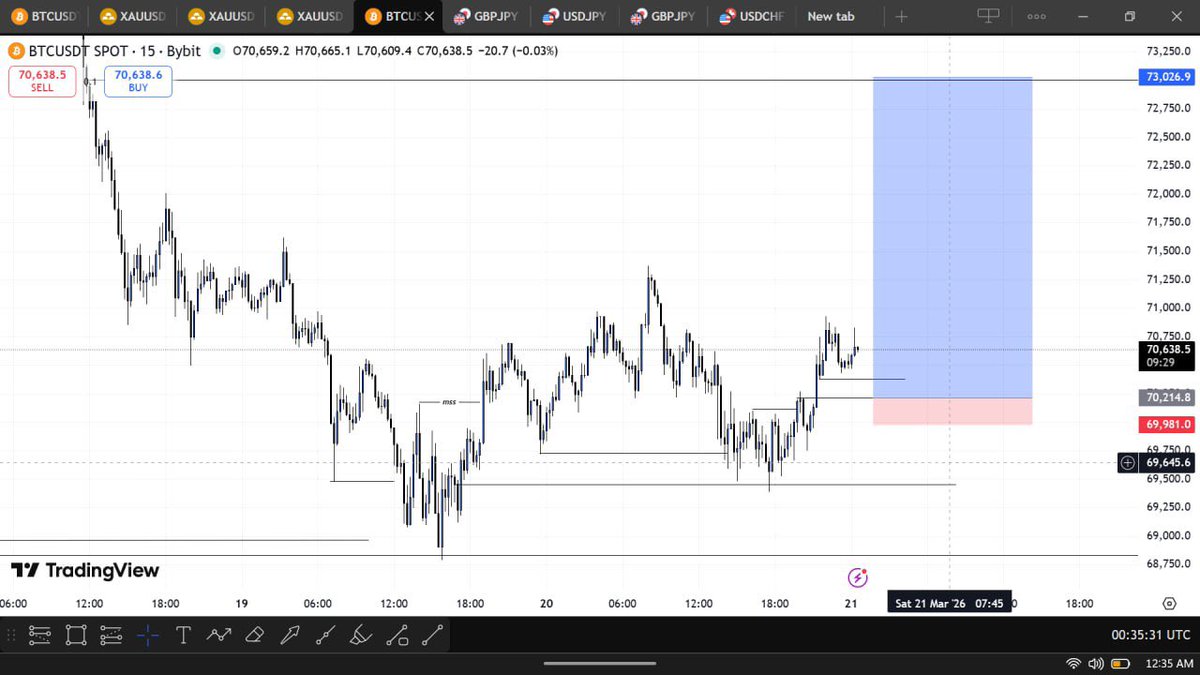Click the BUY 70,638.6 button
The height and width of the screenshot is (675, 1200).
(x=139, y=81)
